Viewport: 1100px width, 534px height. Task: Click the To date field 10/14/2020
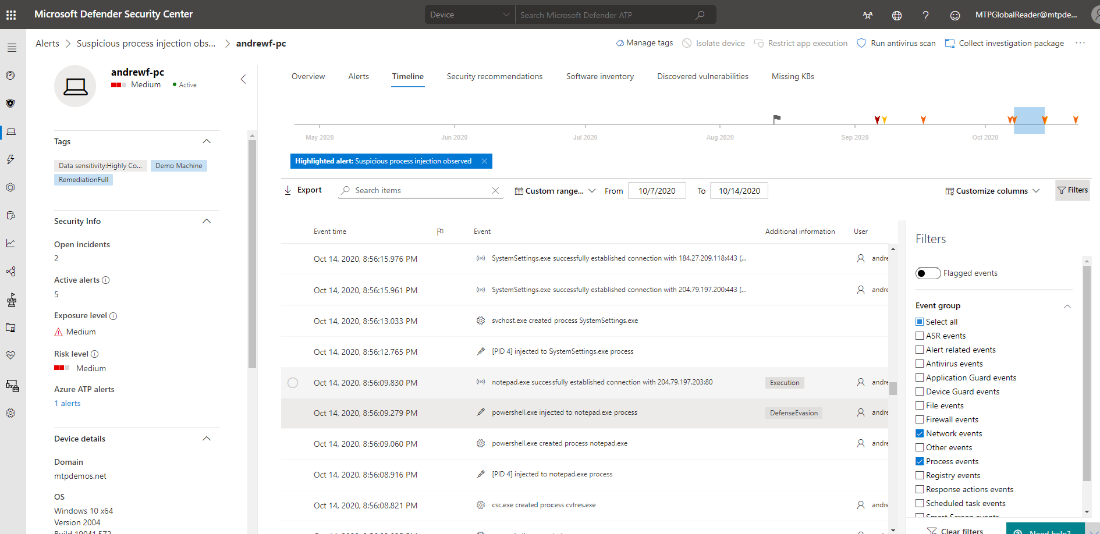coord(739,191)
